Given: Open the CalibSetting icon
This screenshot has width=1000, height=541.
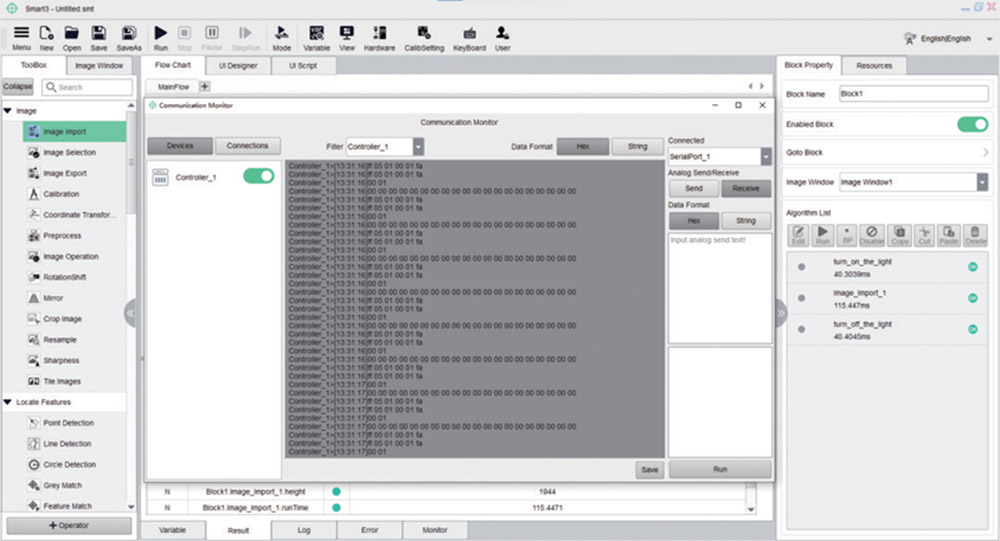Looking at the screenshot, I should (x=424, y=38).
